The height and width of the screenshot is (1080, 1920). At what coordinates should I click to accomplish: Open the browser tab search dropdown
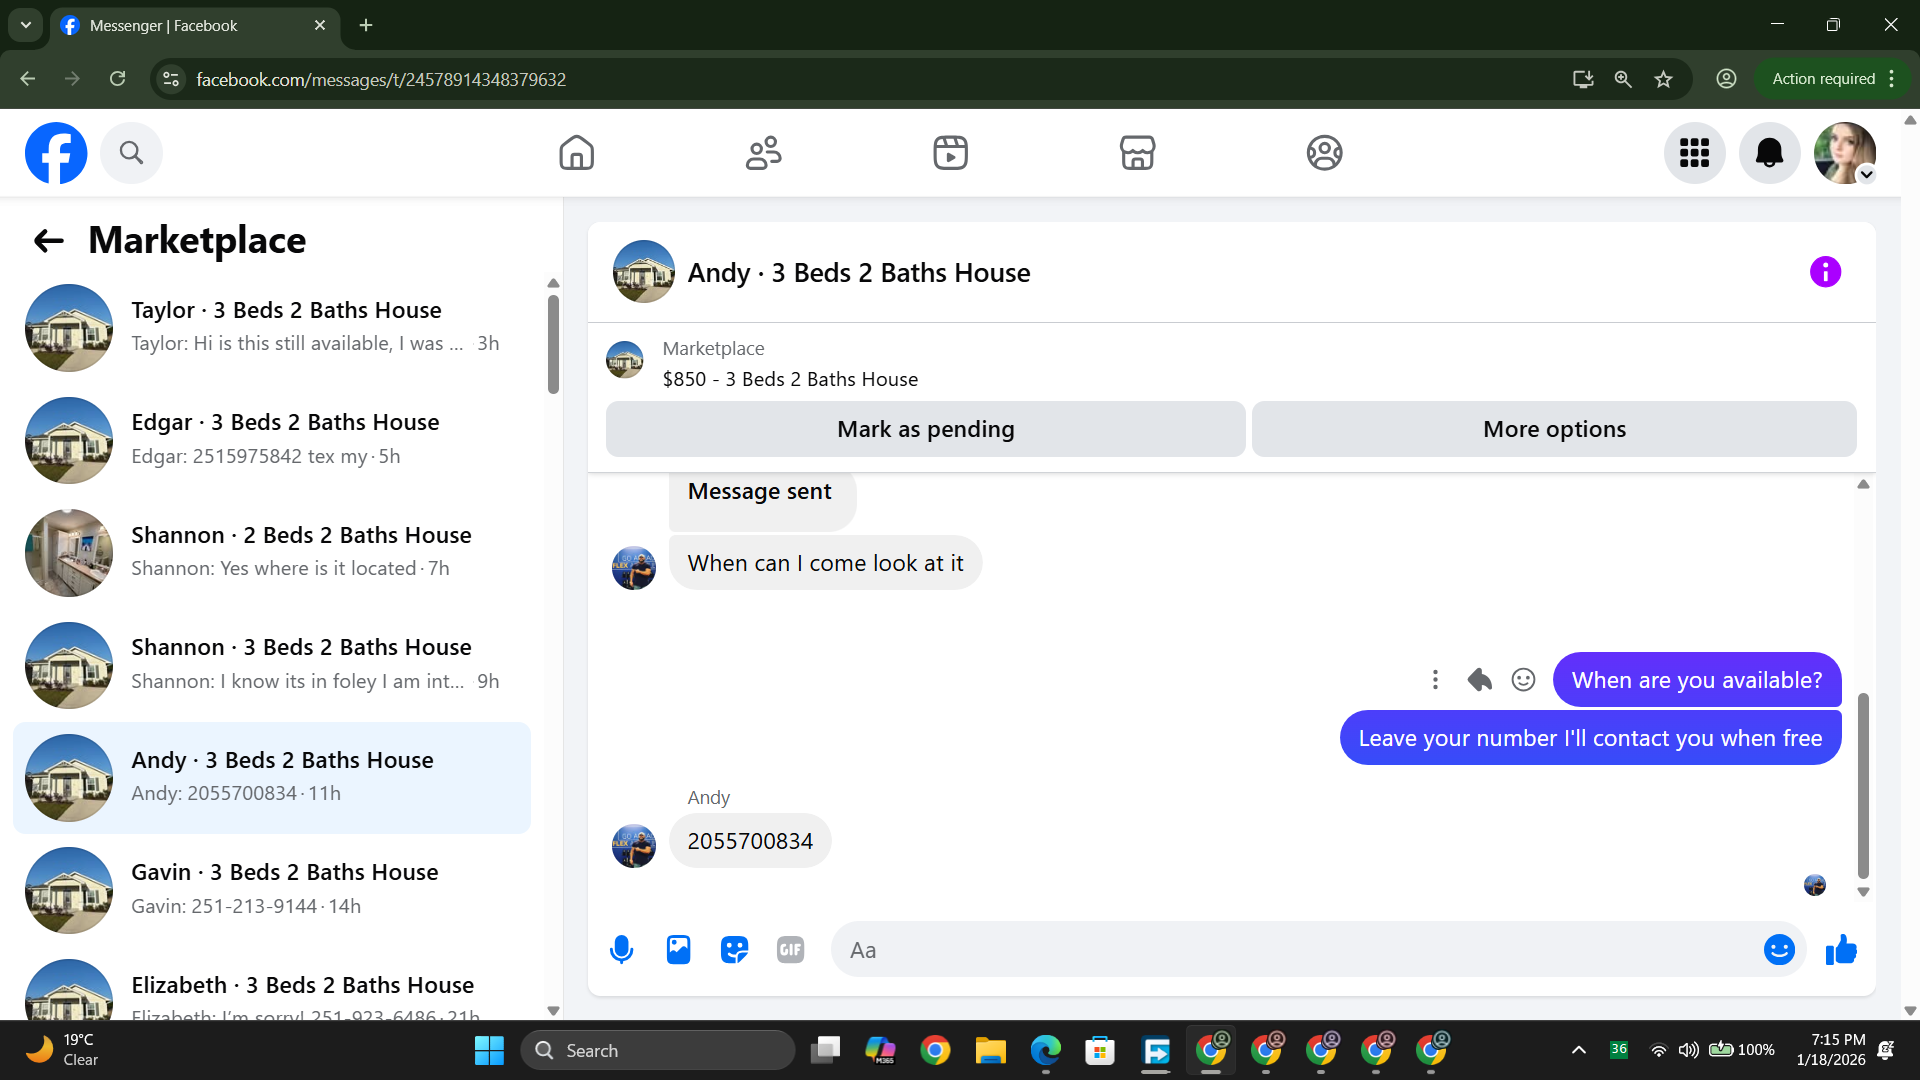[26, 25]
